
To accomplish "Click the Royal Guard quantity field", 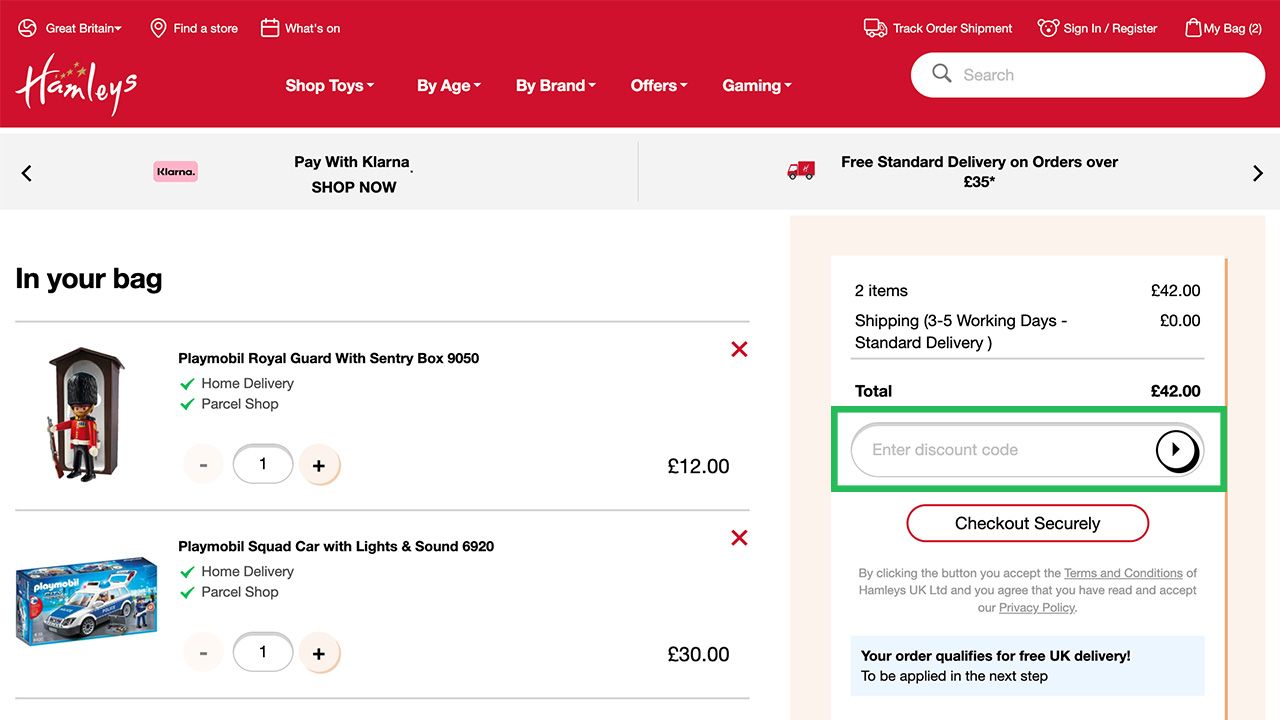I will pos(263,464).
